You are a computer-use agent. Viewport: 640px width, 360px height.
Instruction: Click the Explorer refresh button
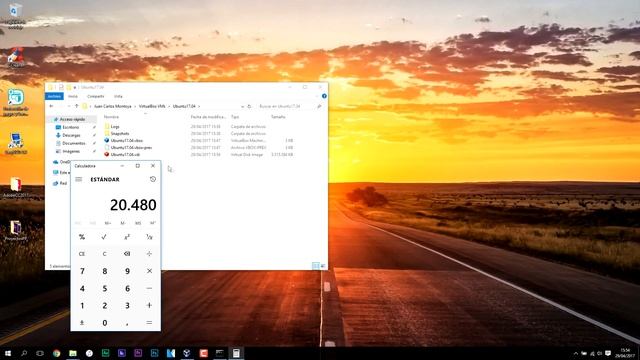pos(249,106)
